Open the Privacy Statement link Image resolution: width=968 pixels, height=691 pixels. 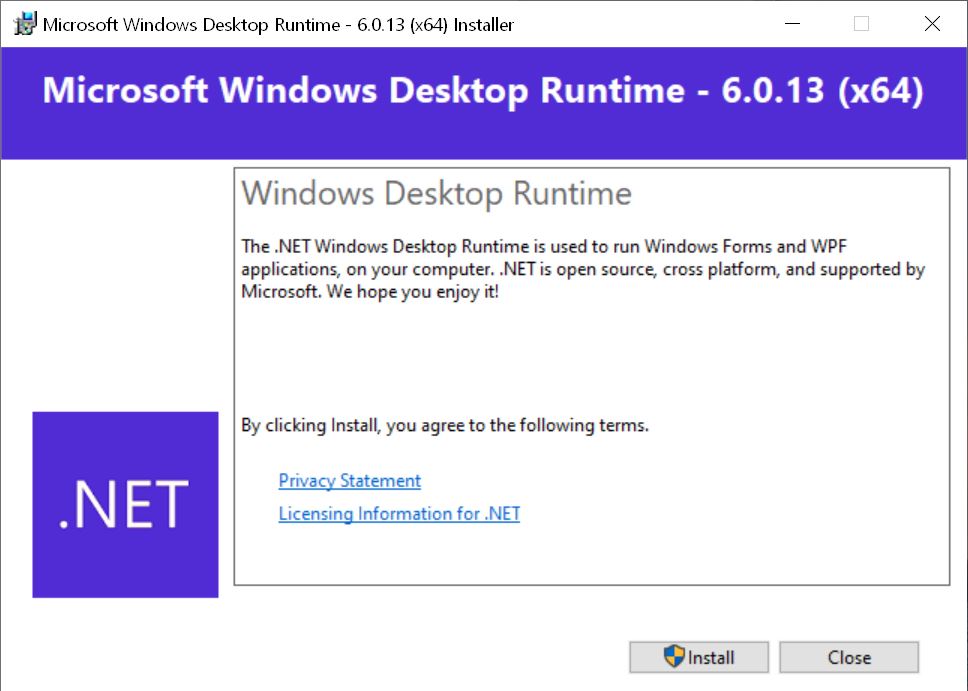[349, 481]
